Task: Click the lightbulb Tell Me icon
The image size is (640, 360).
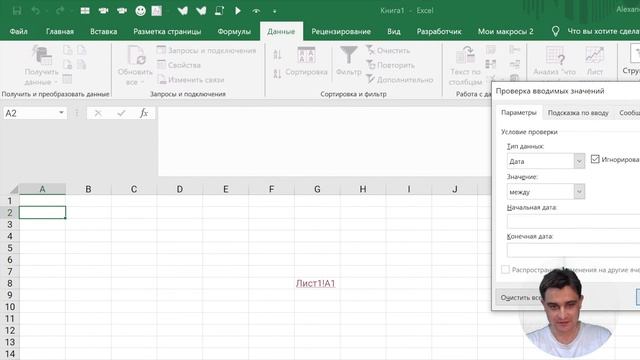Action: 555,31
